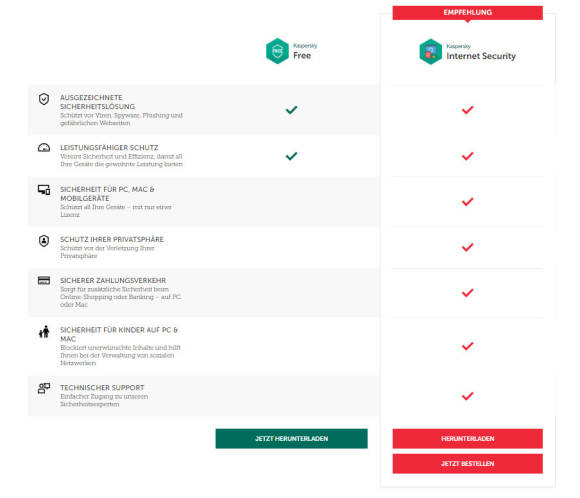Click the Internet Security hexagon logo
Viewport: 580px width, 498px height.
pos(430,52)
